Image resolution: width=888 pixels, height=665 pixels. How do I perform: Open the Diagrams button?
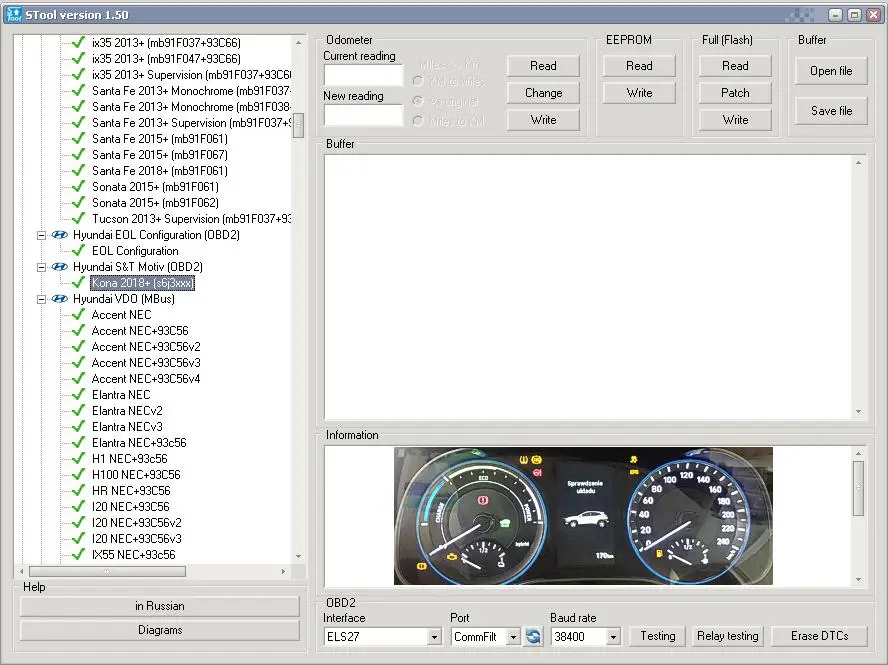(x=160, y=630)
